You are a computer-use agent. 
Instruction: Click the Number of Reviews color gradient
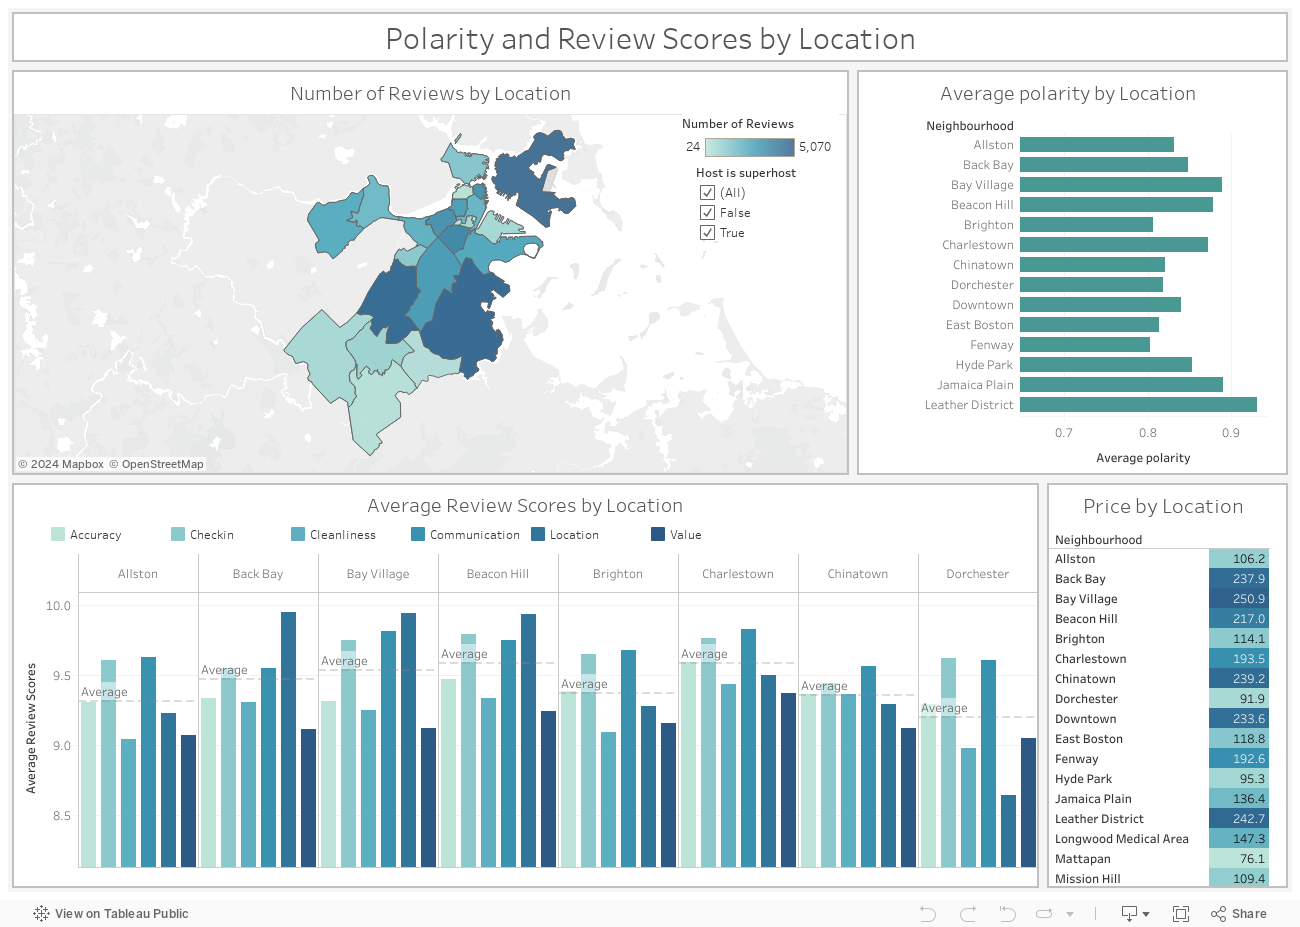point(750,147)
